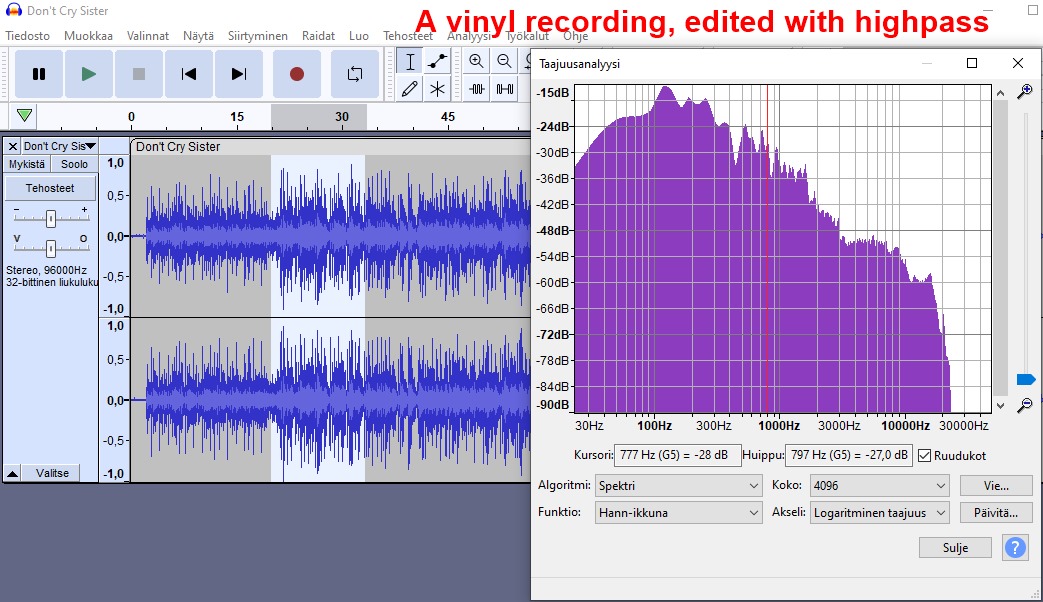Open the Näytä menu
This screenshot has height=602, width=1043.
coord(198,36)
